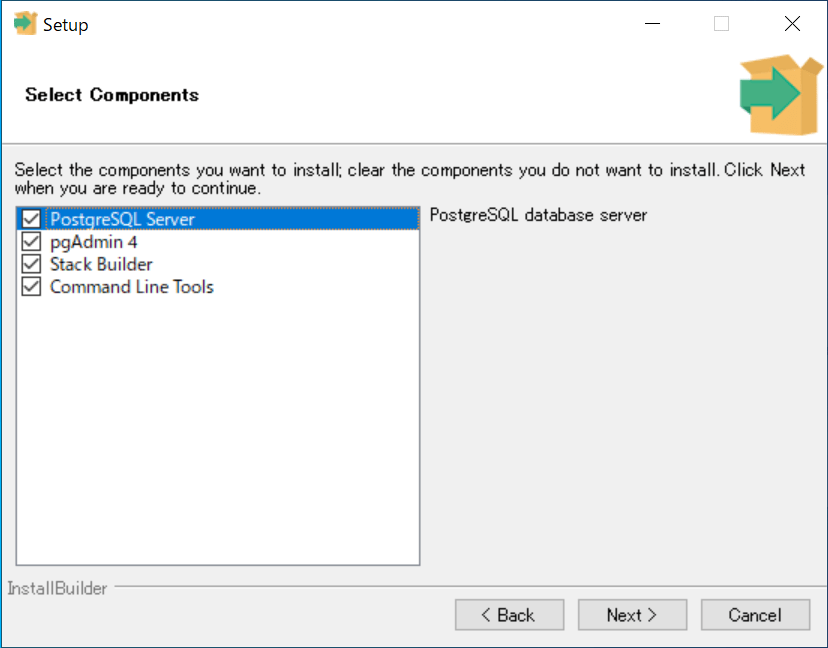Close the Setup wizard window
828x648 pixels.
point(792,24)
